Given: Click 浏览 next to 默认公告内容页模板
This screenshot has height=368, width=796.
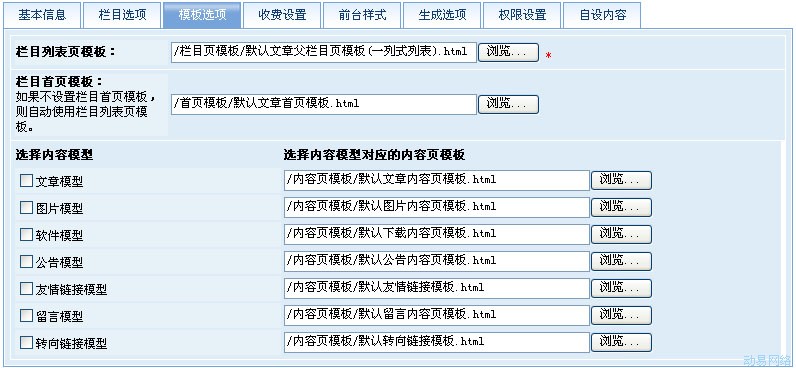Looking at the screenshot, I should (x=621, y=261).
